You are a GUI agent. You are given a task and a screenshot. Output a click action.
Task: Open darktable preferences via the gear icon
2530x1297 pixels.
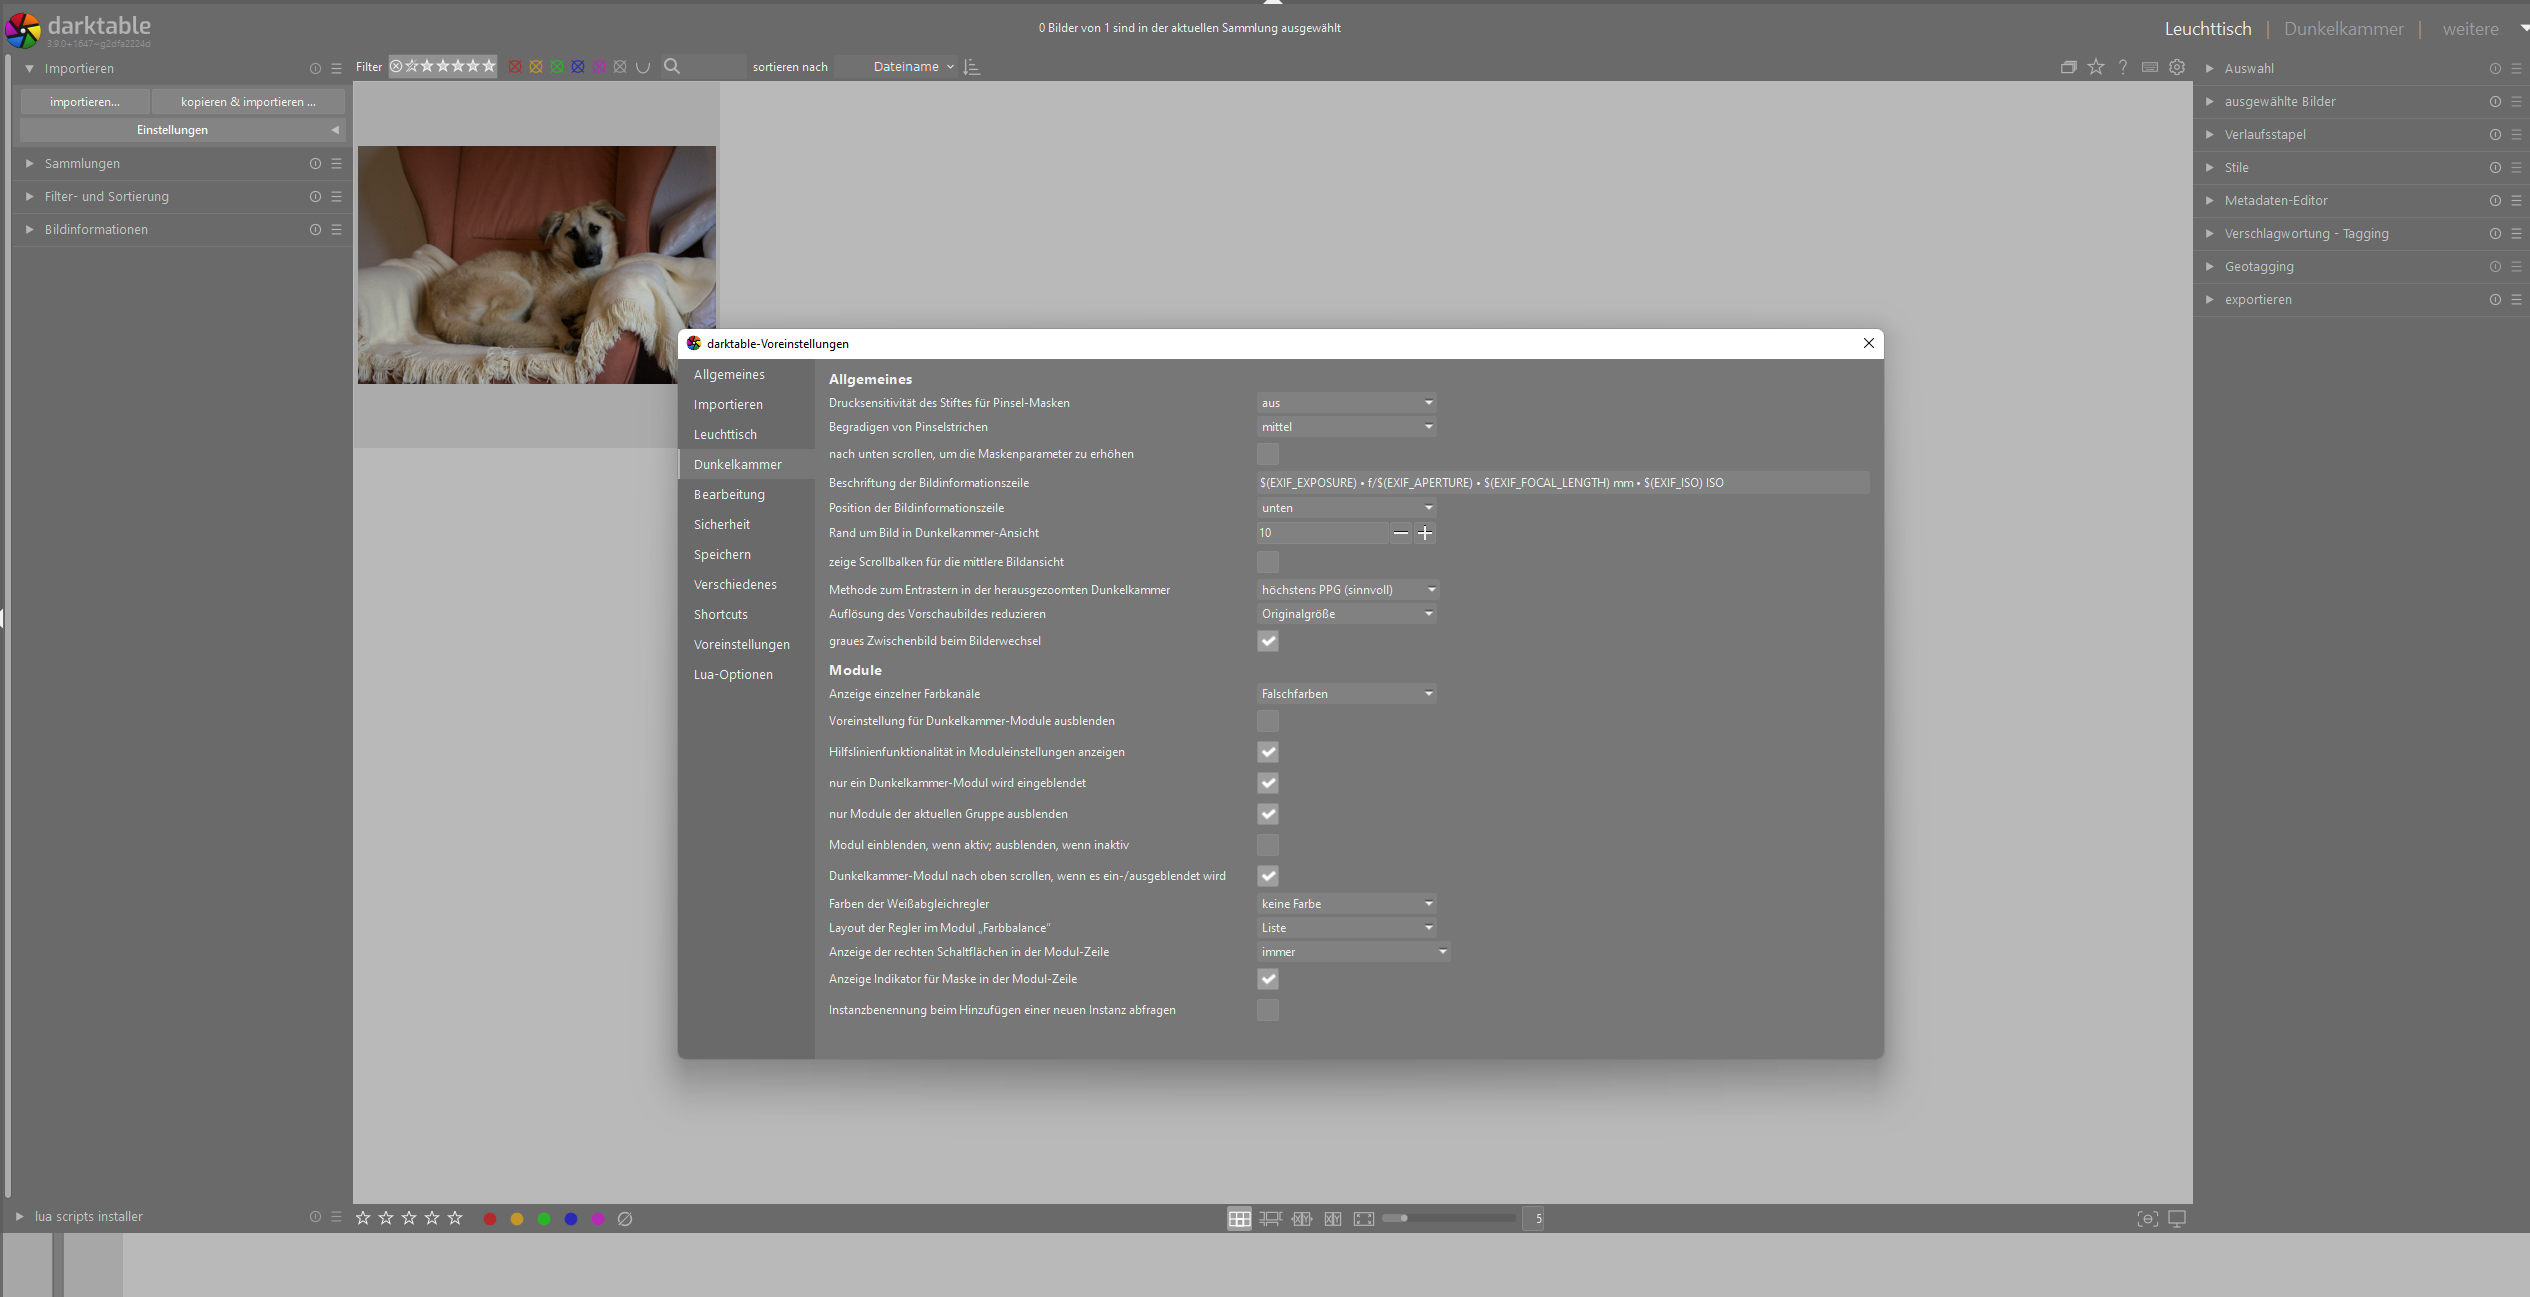pos(2177,67)
